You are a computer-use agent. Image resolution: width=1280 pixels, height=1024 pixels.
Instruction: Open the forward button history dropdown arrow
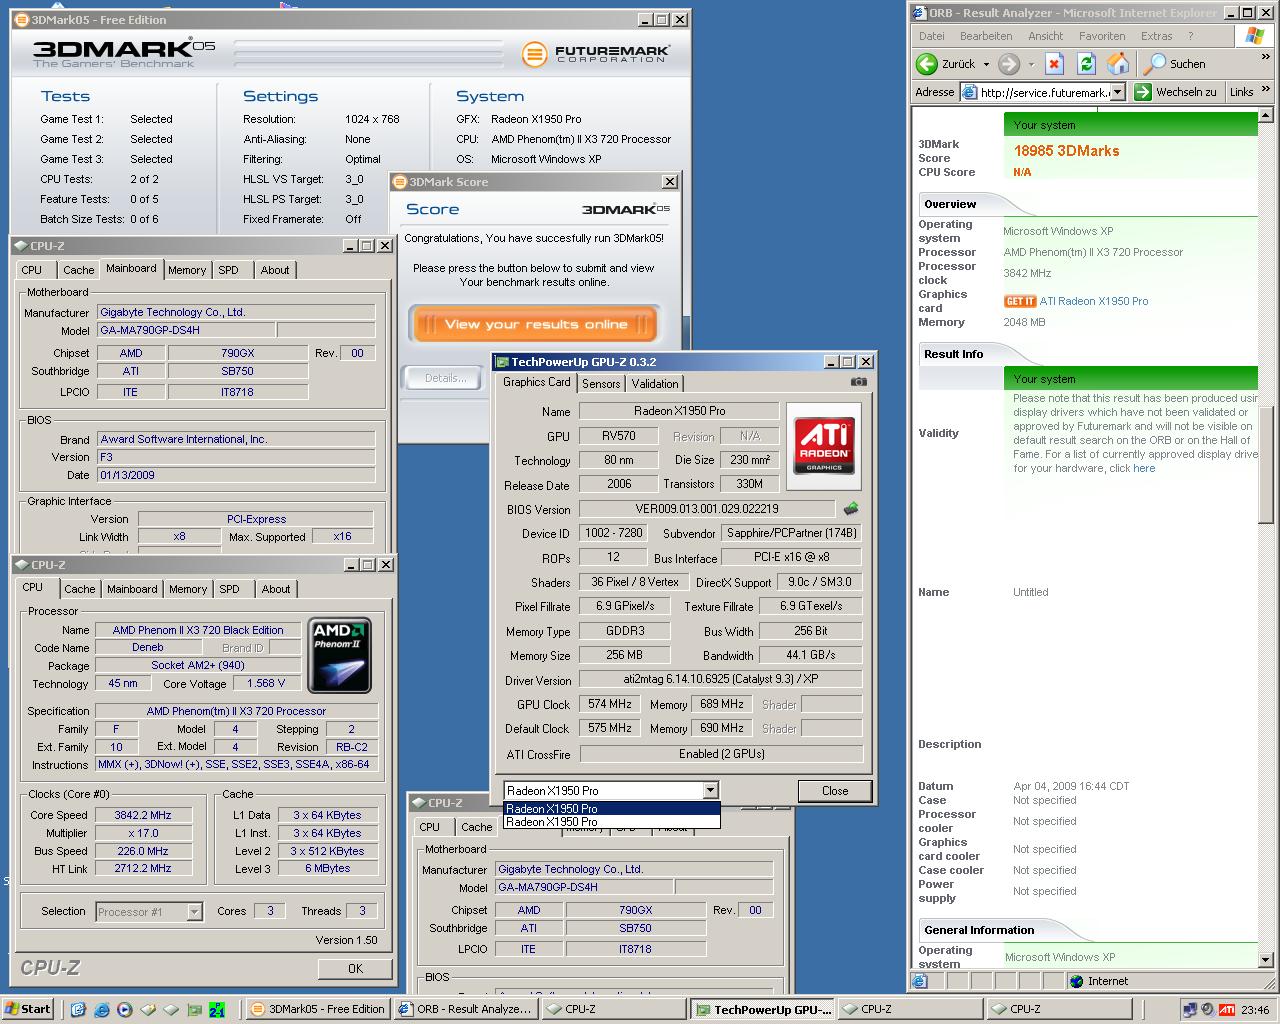pyautogui.click(x=1030, y=64)
